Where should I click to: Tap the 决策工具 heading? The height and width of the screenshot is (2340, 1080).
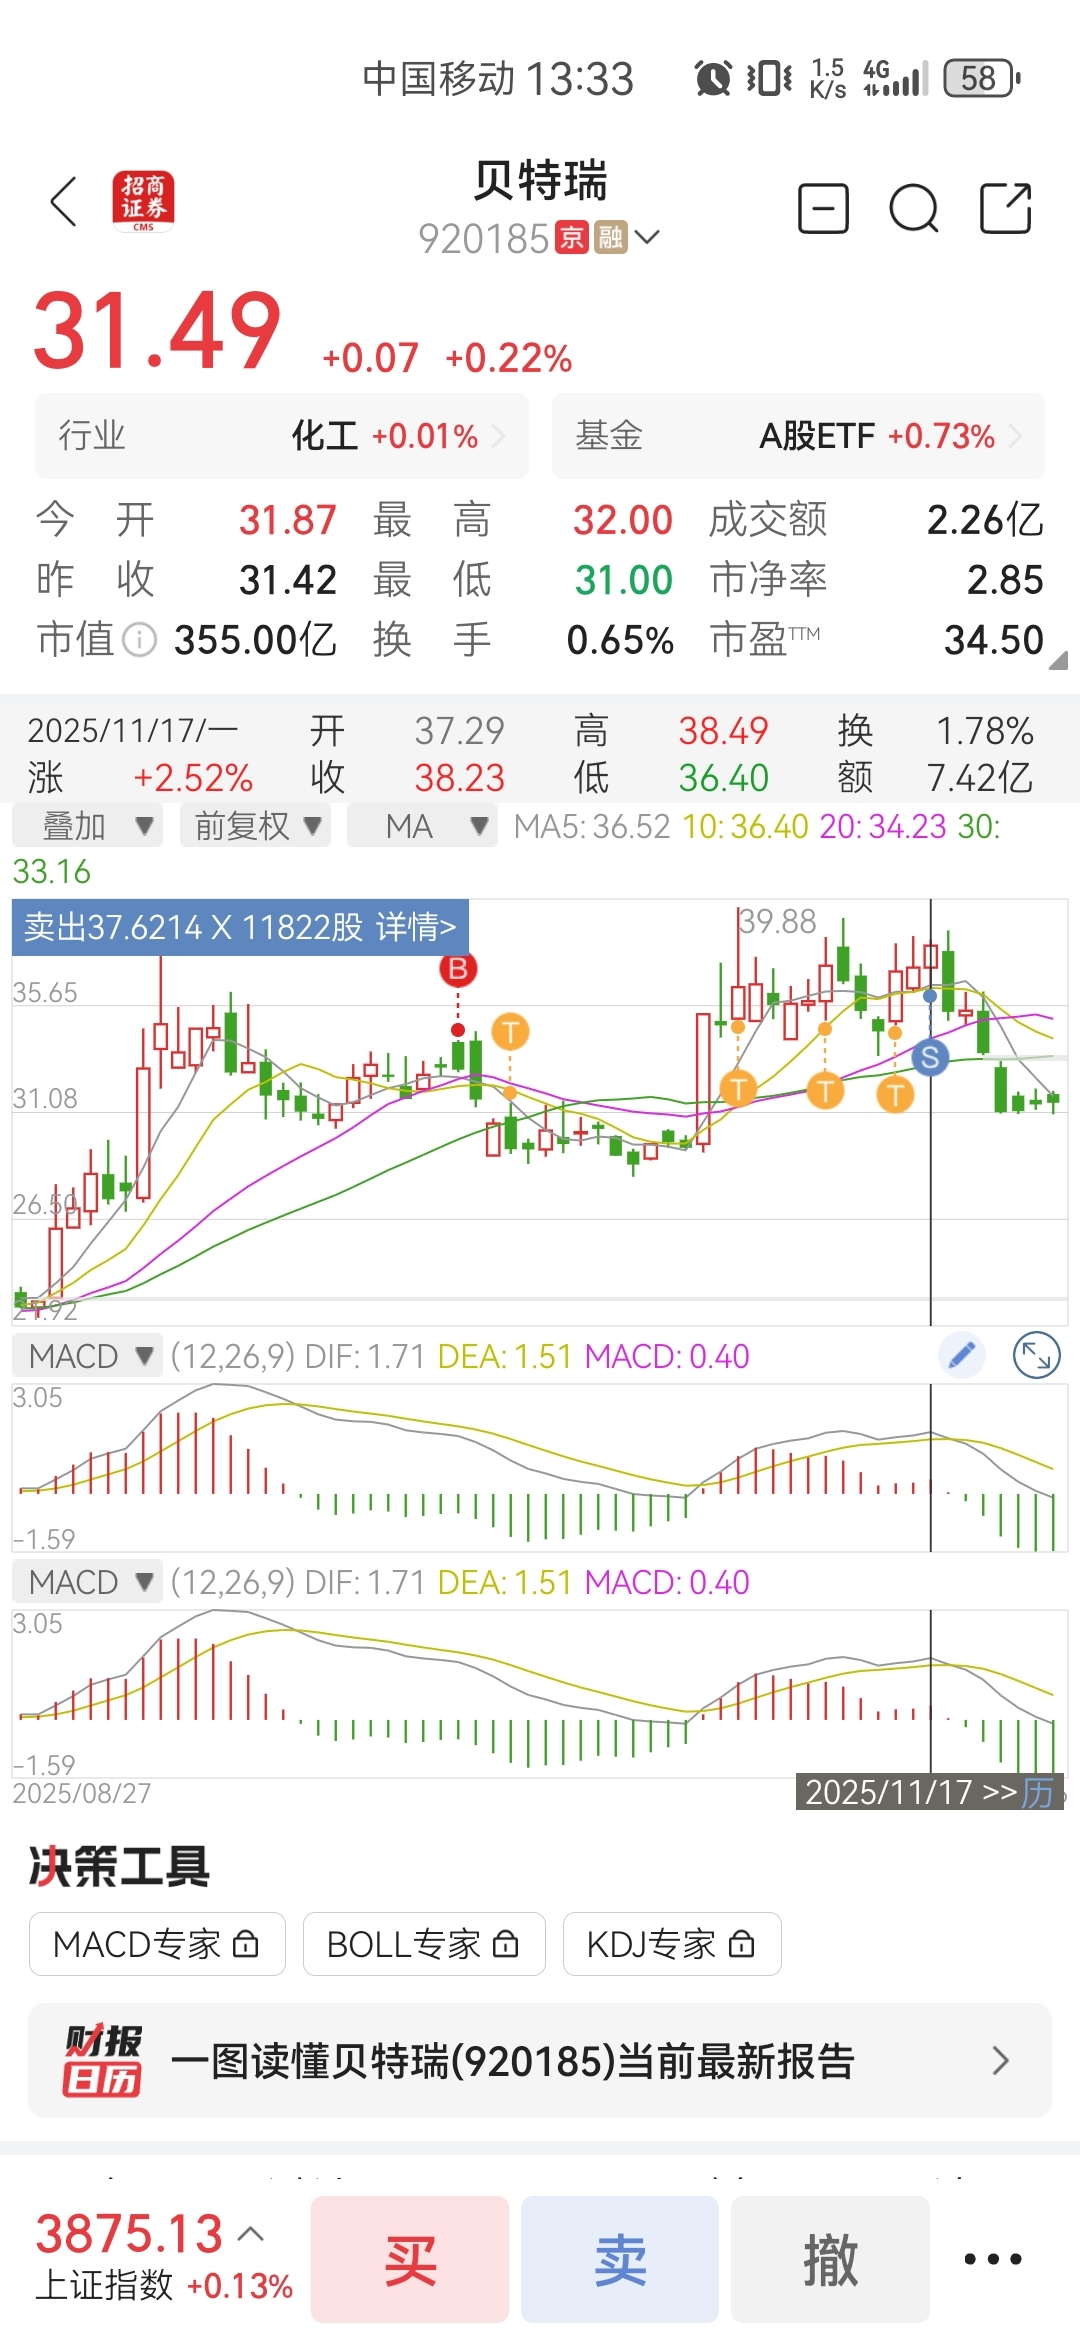[x=119, y=1865]
